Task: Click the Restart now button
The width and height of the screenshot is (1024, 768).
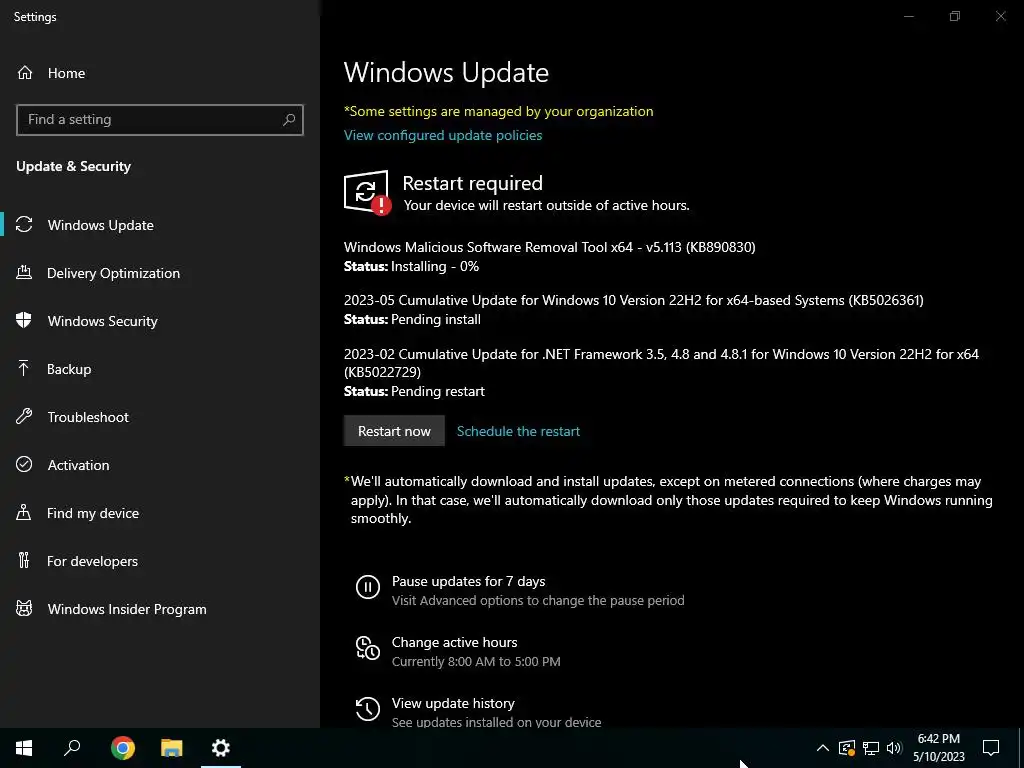Action: pyautogui.click(x=394, y=431)
